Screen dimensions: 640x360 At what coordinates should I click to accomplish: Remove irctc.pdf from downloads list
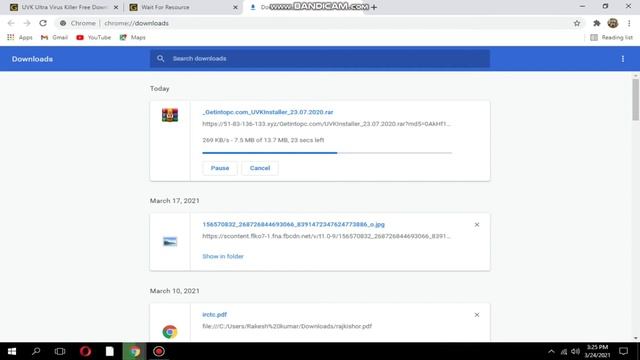coord(477,315)
